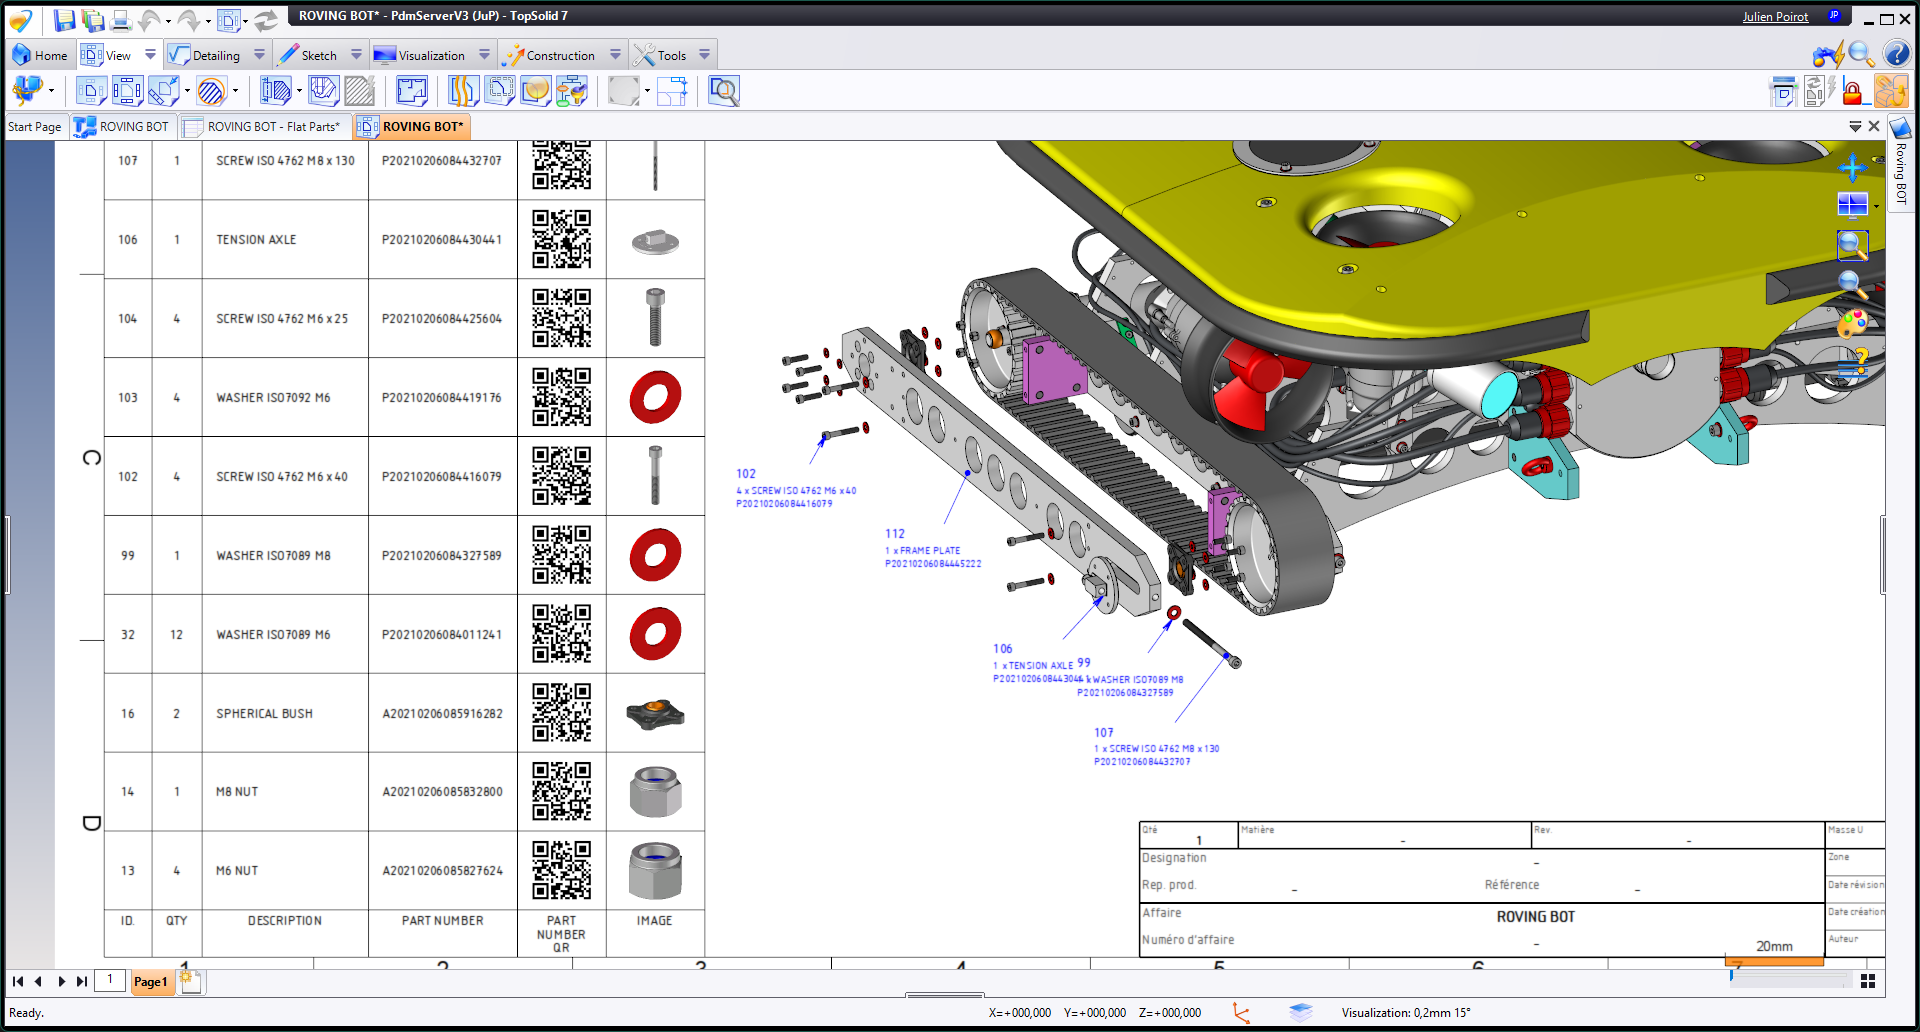Click the bill of material tree icon

[571, 91]
